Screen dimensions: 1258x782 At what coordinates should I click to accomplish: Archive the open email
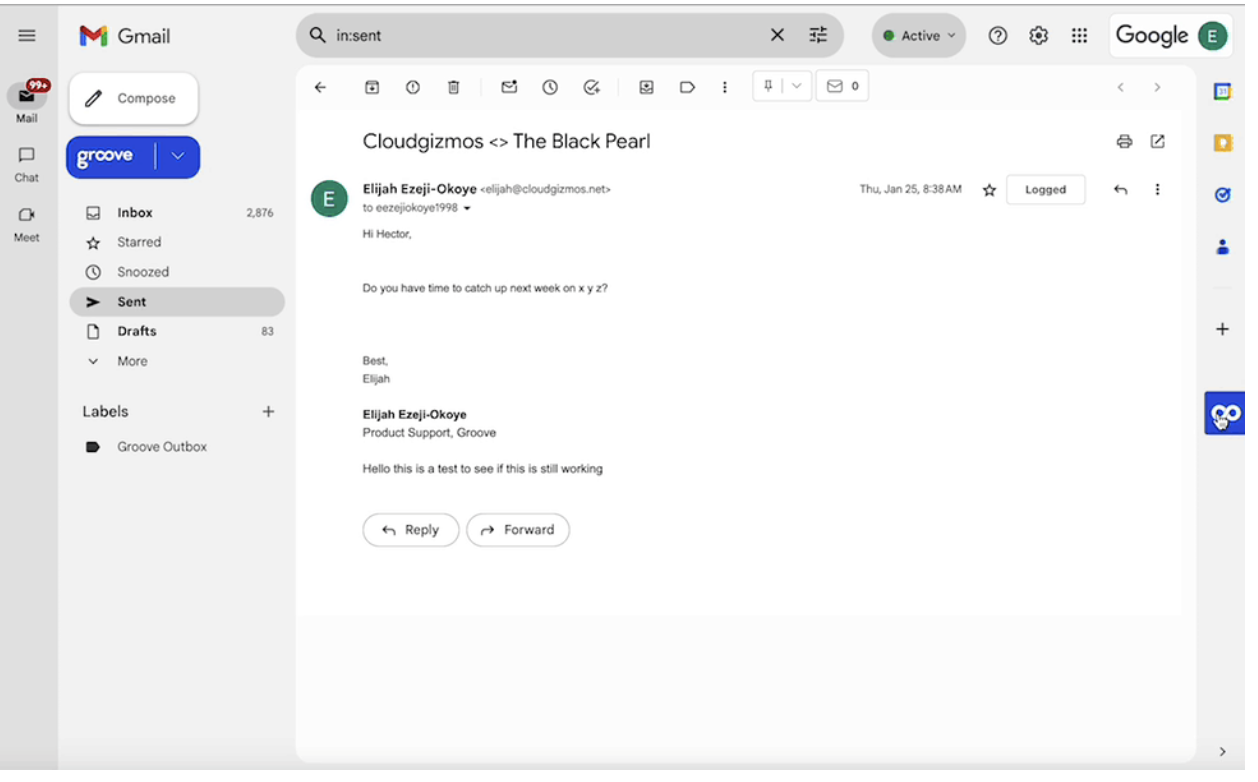[372, 87]
